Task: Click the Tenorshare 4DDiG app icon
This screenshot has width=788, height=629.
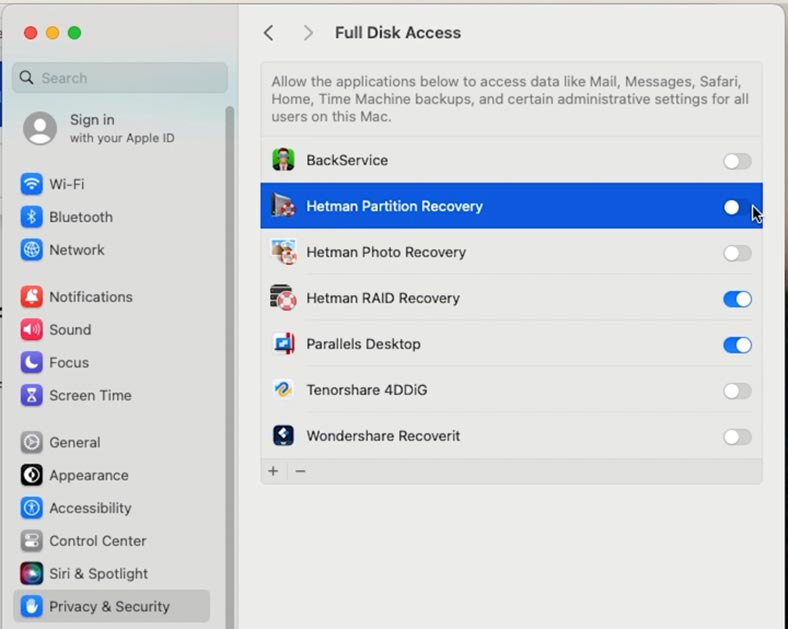Action: [283, 390]
